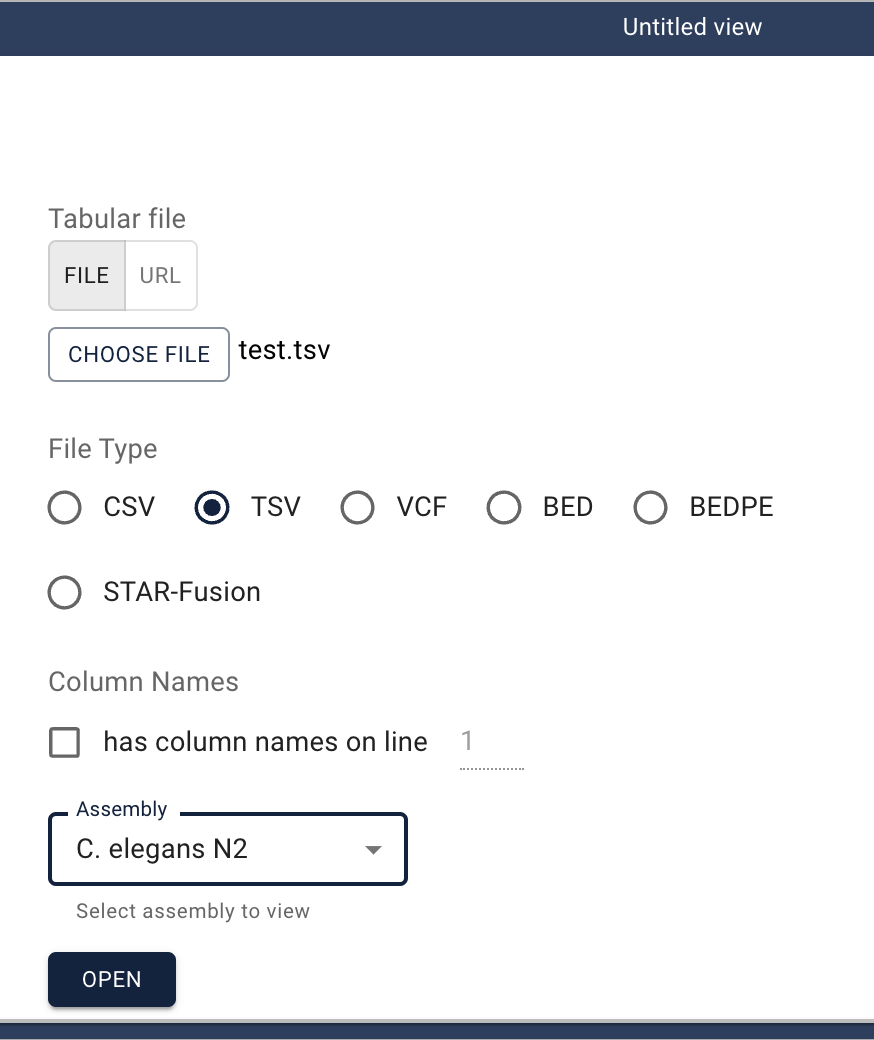Switch to the FILE source toggle
The height and width of the screenshot is (1040, 874).
click(87, 275)
